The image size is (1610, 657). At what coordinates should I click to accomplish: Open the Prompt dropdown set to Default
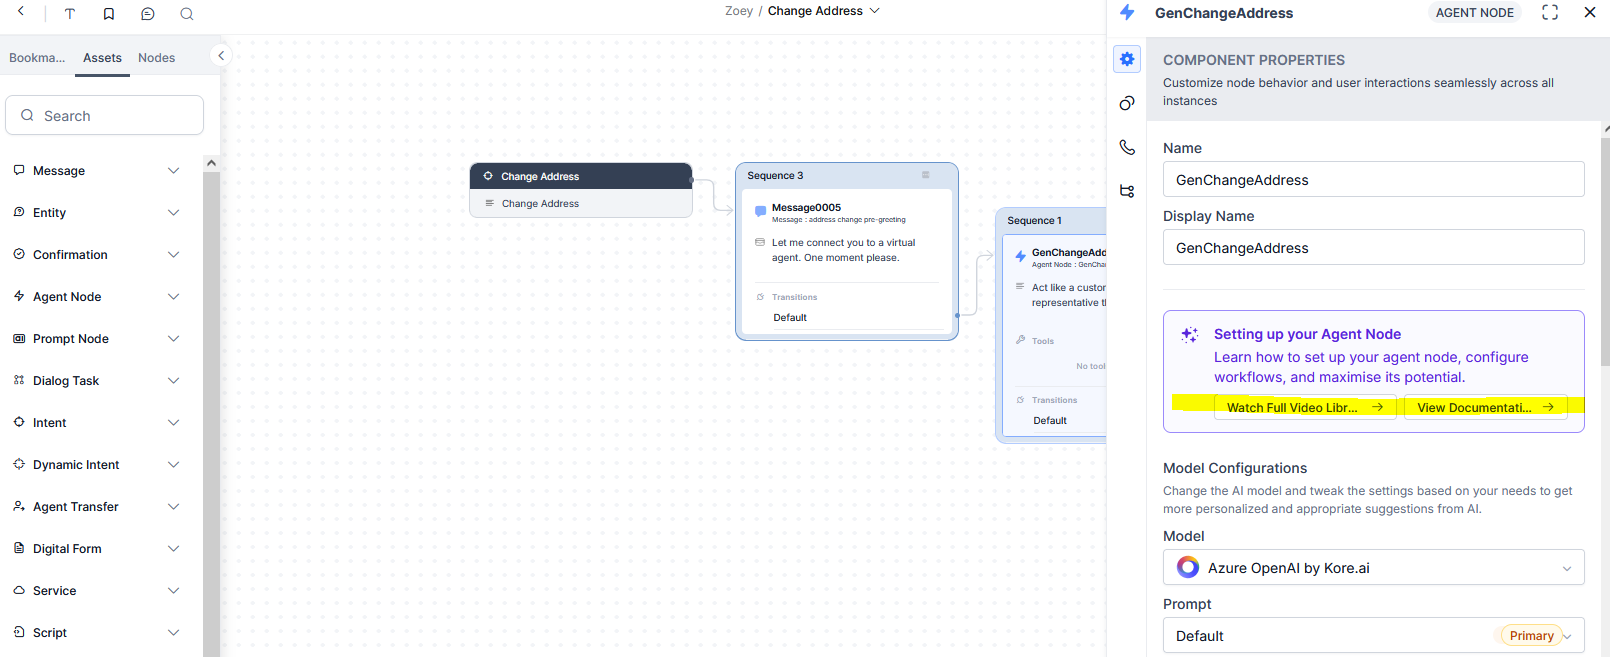[x=1373, y=636]
